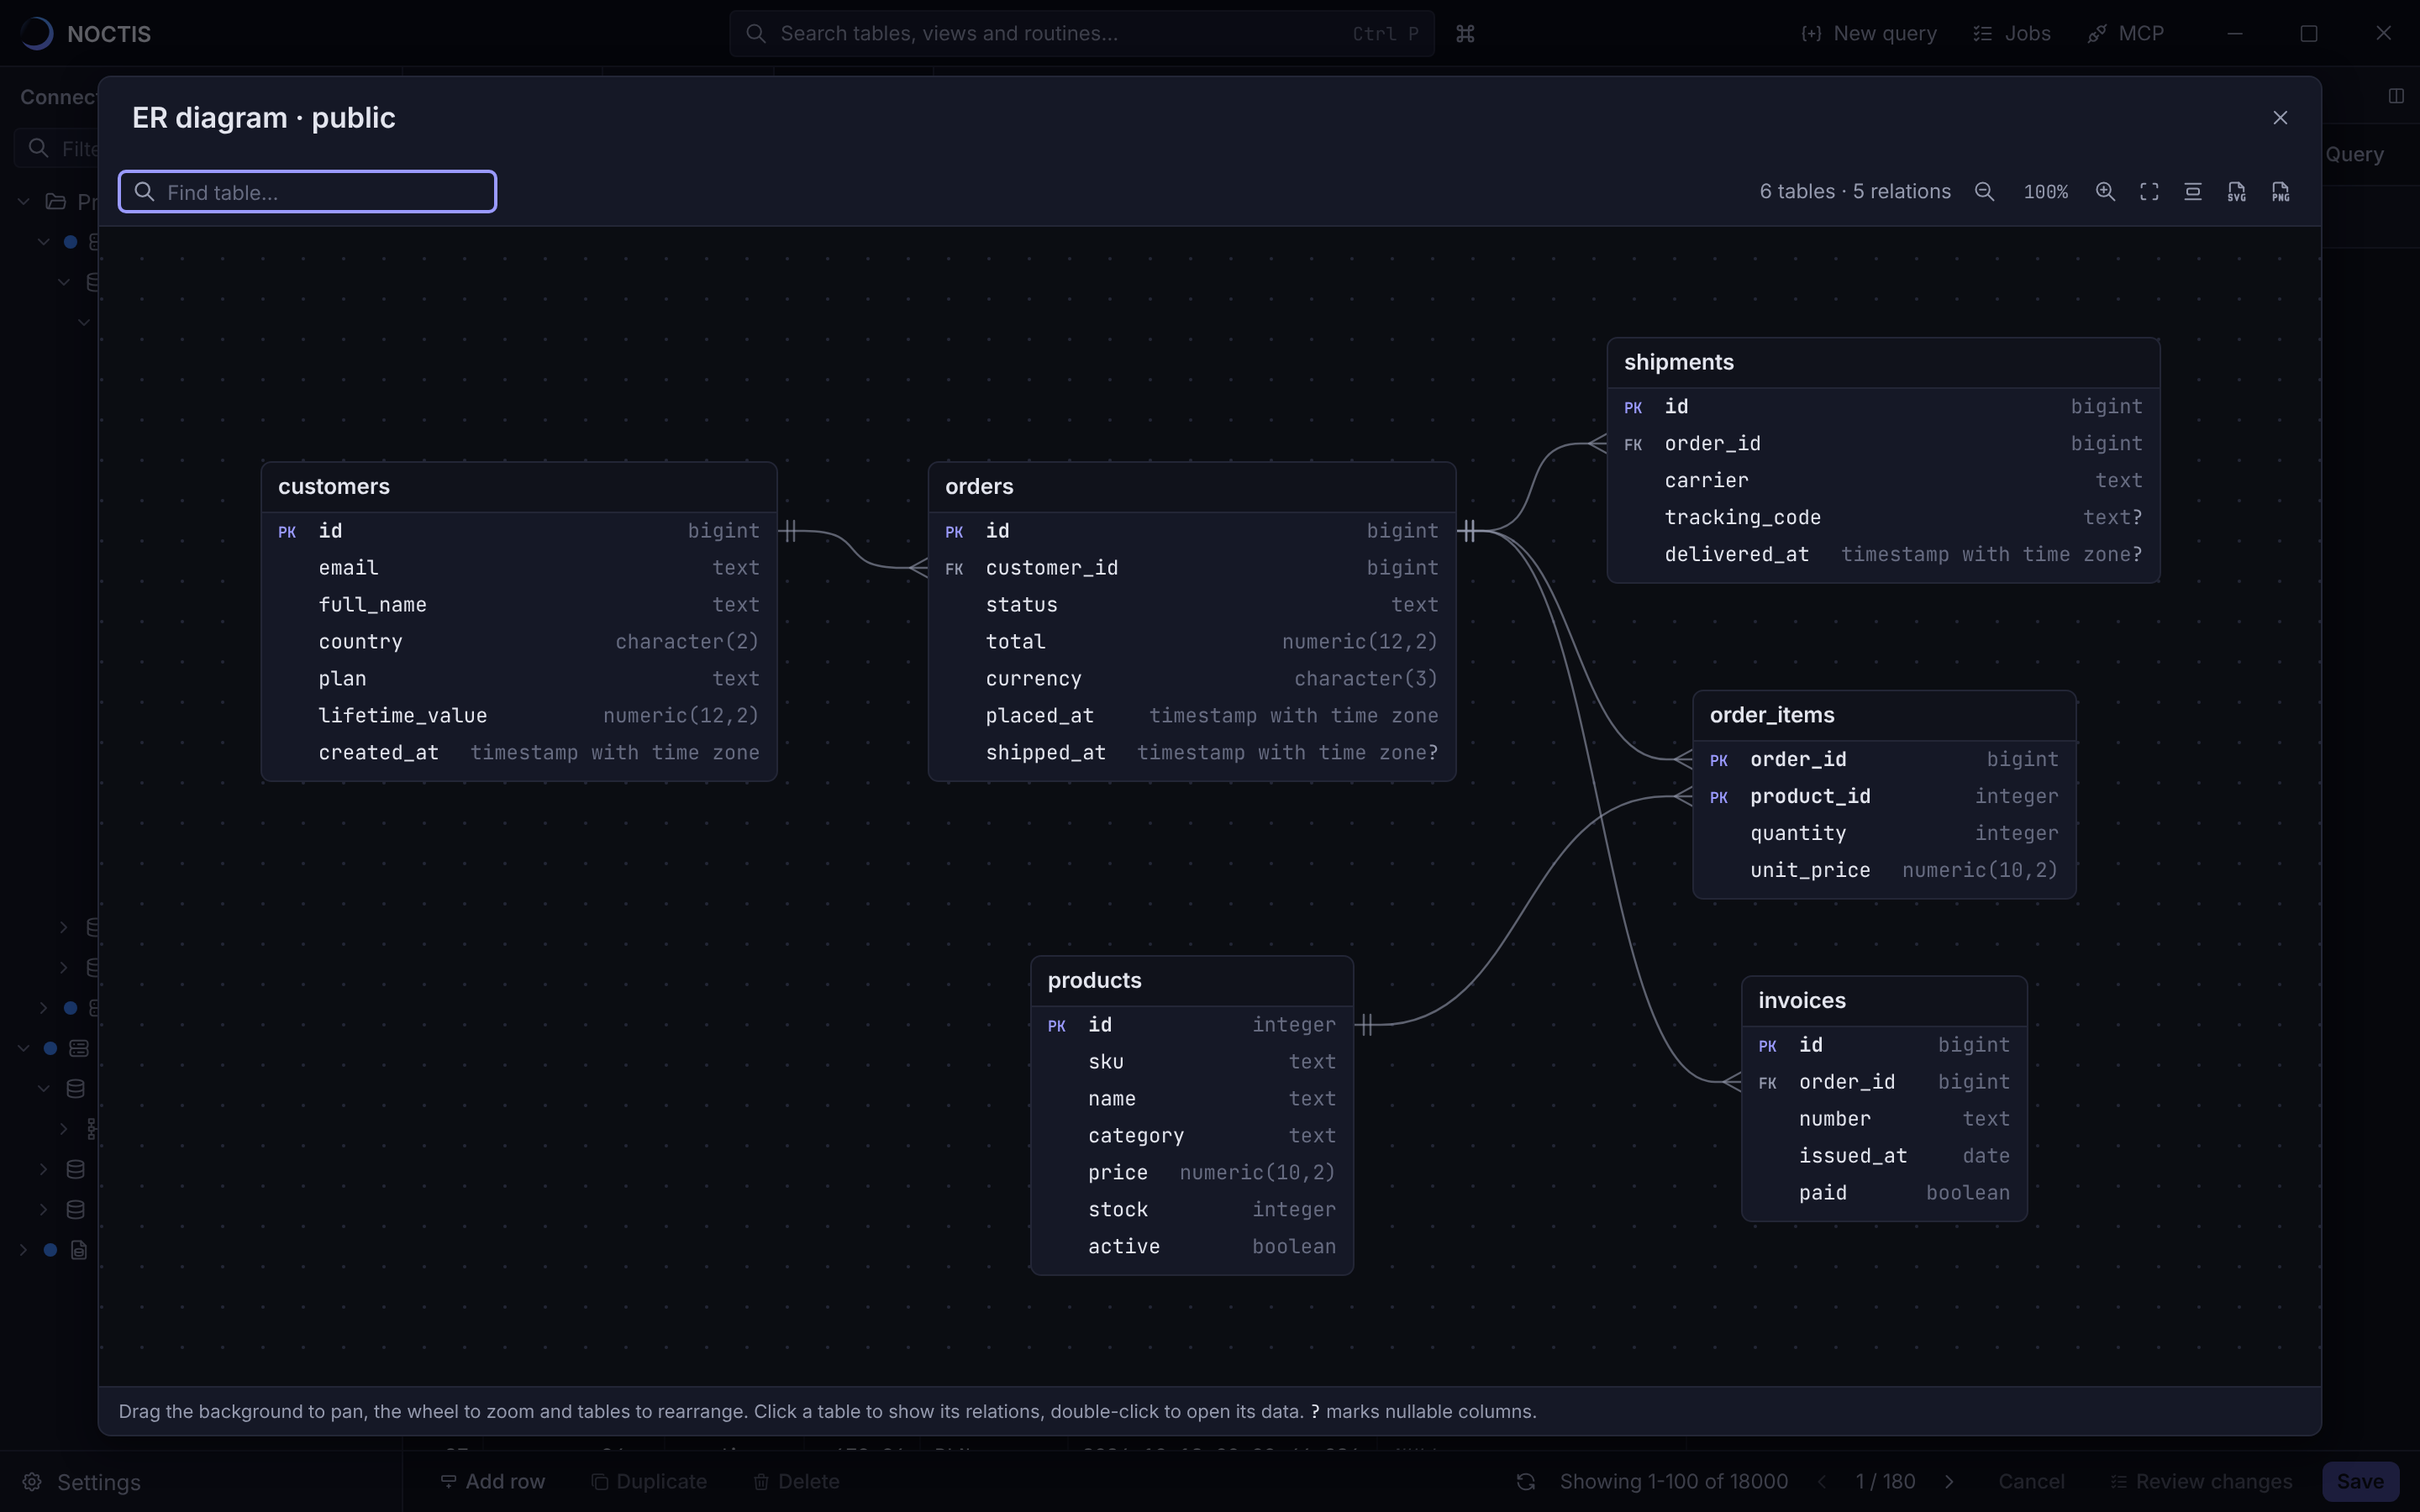The height and width of the screenshot is (1512, 2420).
Task: Click the Save button
Action: pyautogui.click(x=2360, y=1481)
